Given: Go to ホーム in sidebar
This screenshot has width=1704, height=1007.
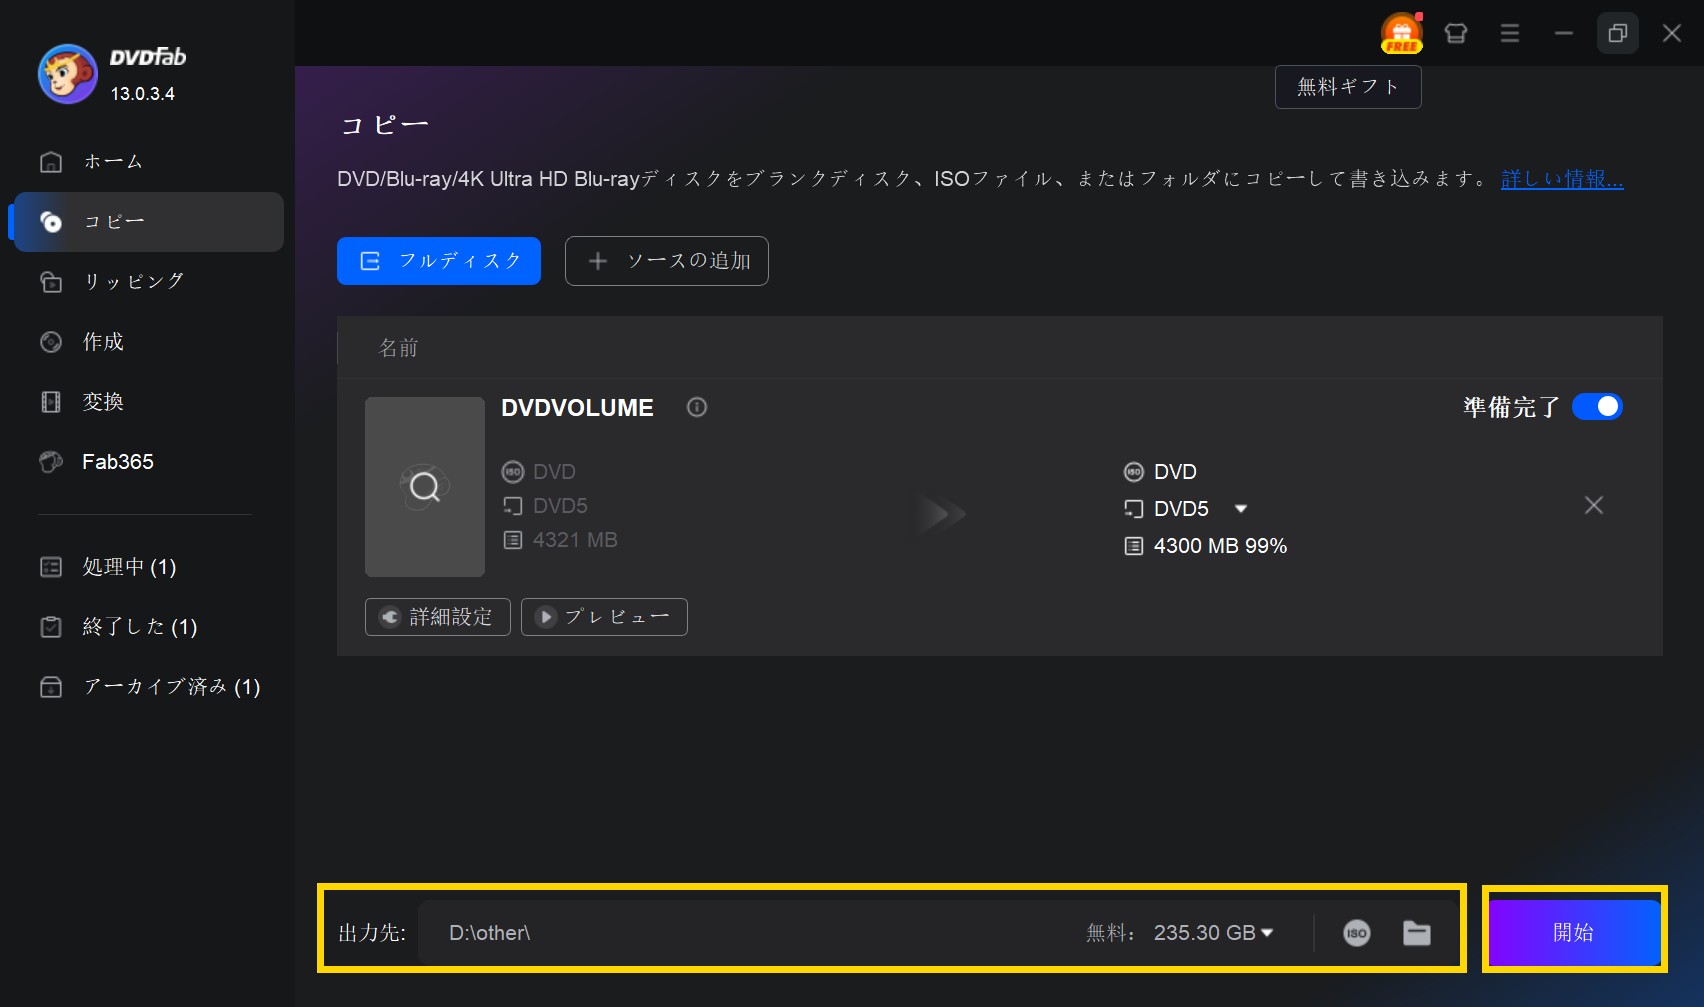Looking at the screenshot, I should point(148,161).
